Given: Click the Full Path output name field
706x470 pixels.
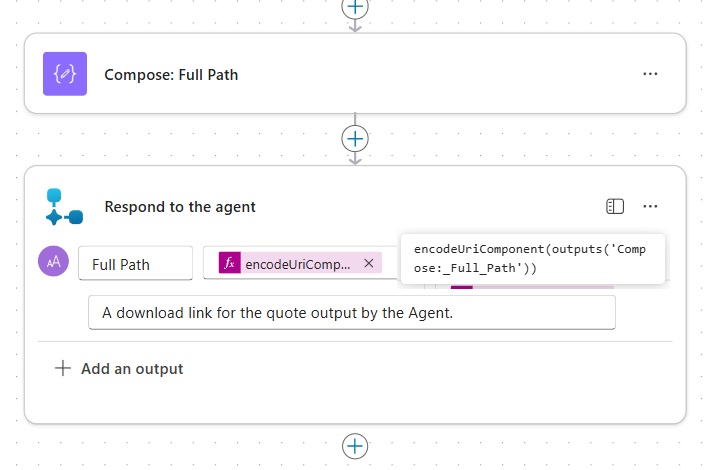Looking at the screenshot, I should [x=135, y=264].
